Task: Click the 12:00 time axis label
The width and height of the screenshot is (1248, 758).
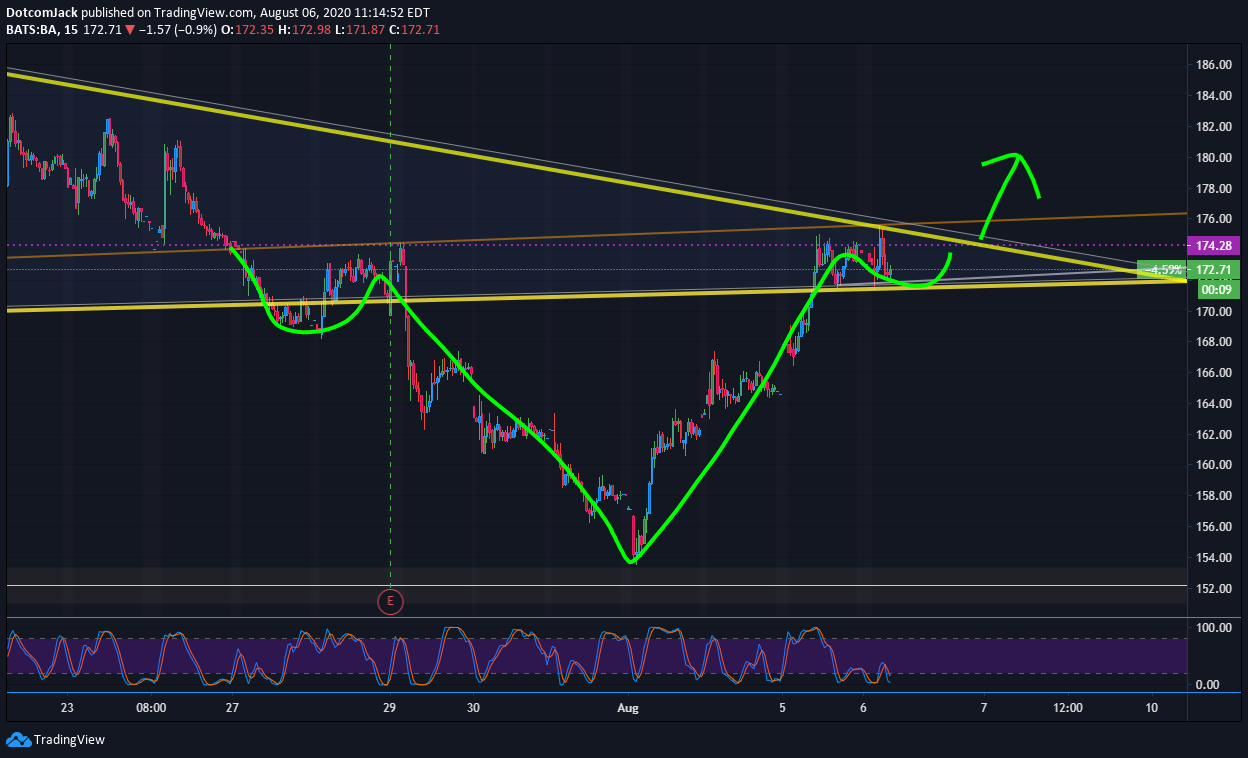Action: pos(1067,708)
